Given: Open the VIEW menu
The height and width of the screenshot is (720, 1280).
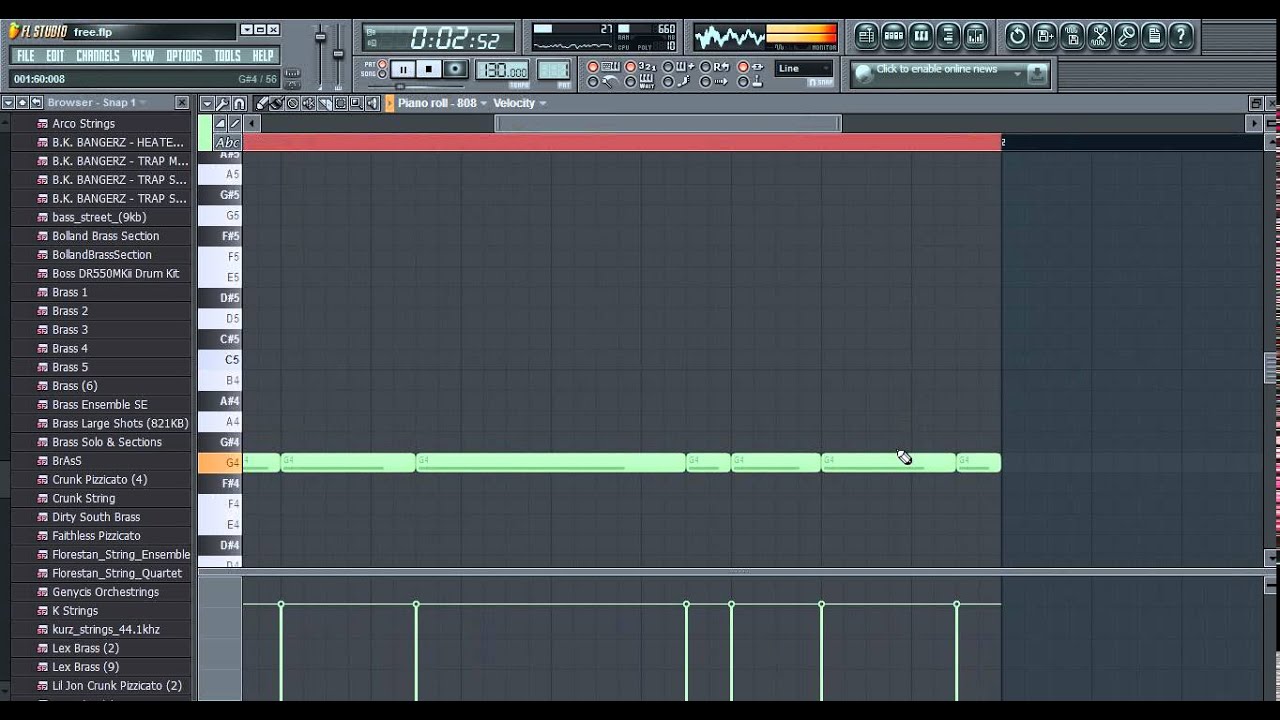Looking at the screenshot, I should point(143,56).
